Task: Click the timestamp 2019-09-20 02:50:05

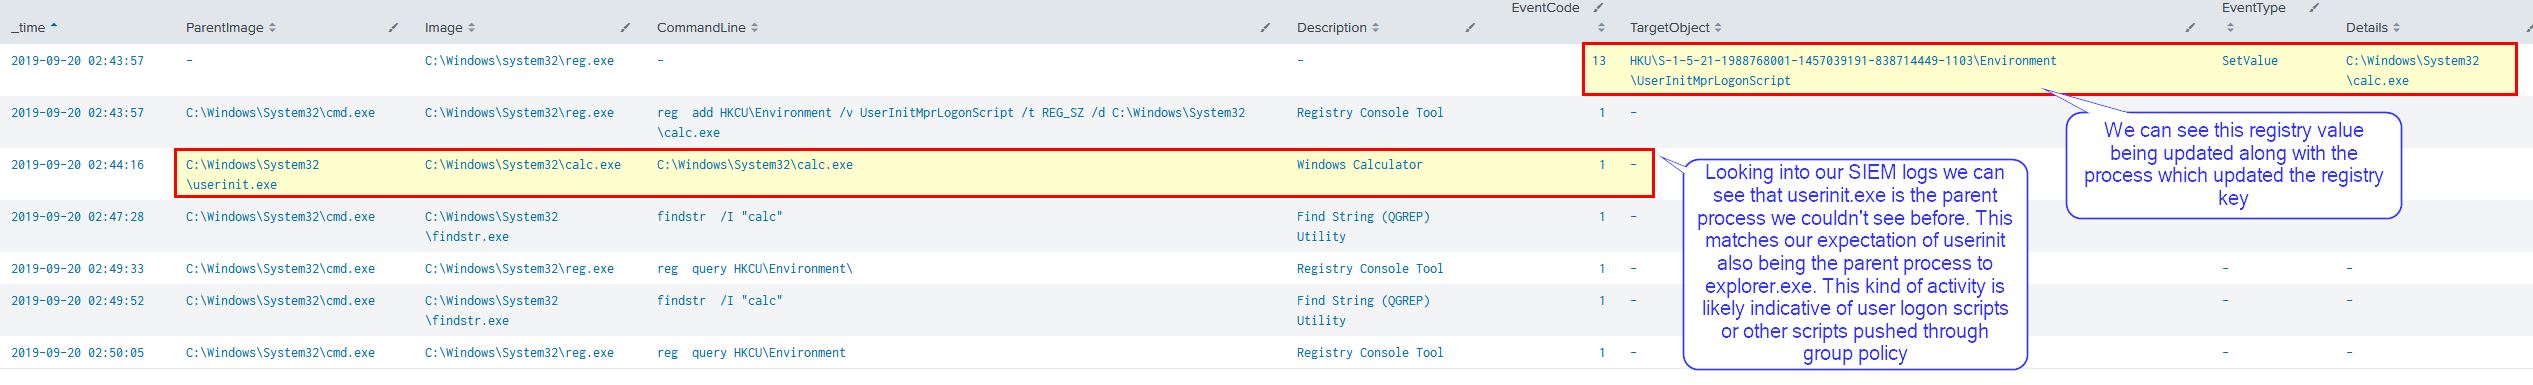Action: point(77,353)
